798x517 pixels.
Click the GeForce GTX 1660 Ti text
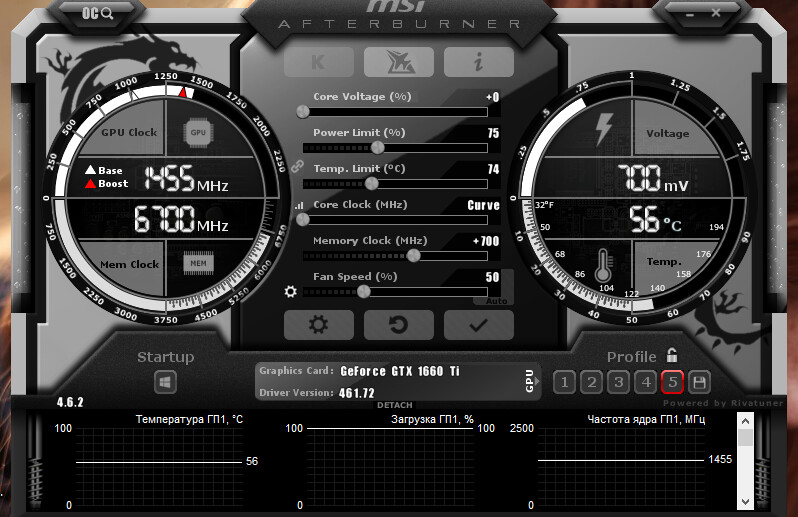click(x=400, y=371)
